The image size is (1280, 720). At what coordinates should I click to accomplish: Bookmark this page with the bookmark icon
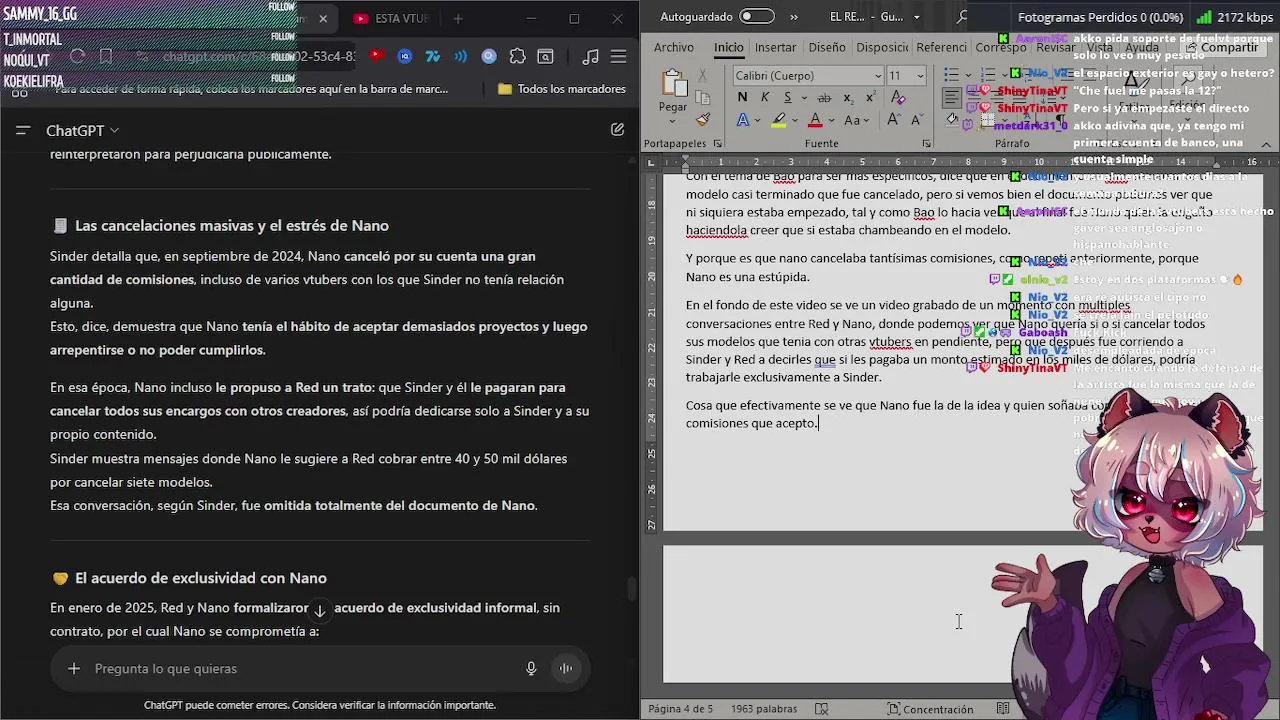click(106, 57)
